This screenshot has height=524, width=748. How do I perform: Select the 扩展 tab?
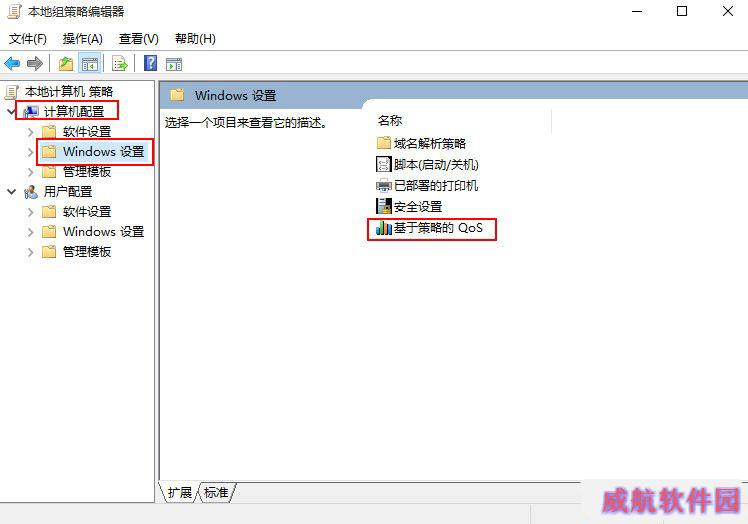tap(179, 492)
